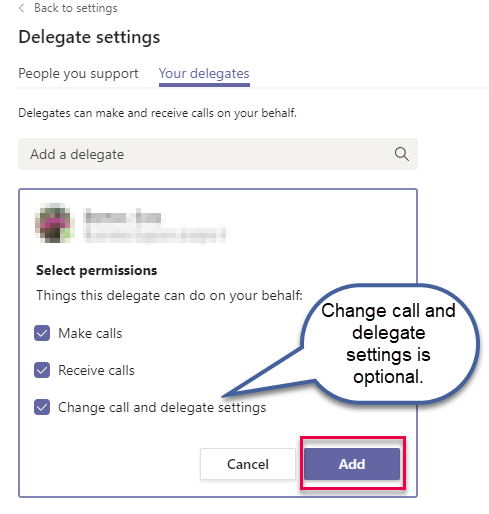This screenshot has width=489, height=514.
Task: Switch to People you support tab
Action: click(x=78, y=74)
